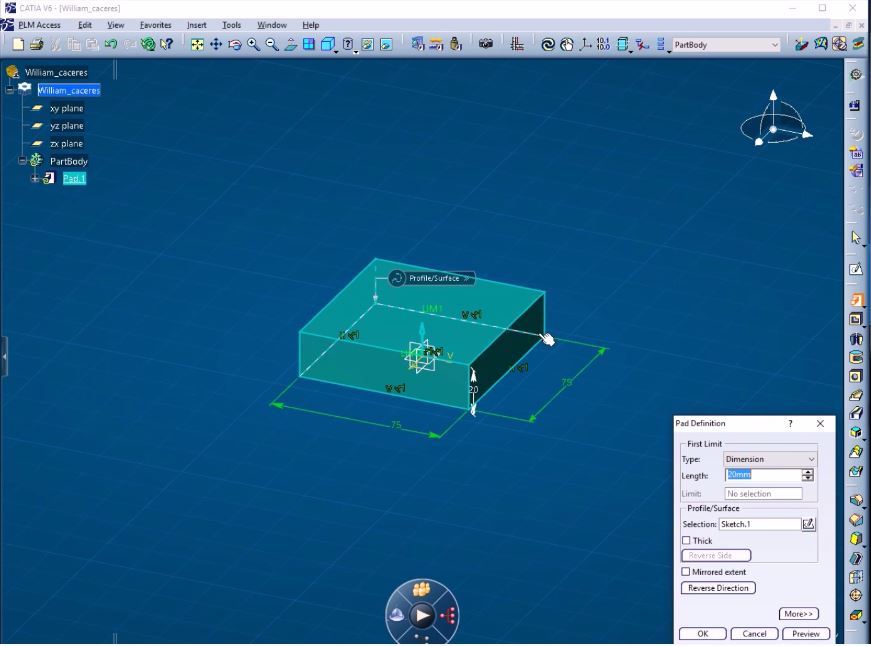This screenshot has height=646, width=871.
Task: Click the Reverse Direction button
Action: [x=718, y=588]
